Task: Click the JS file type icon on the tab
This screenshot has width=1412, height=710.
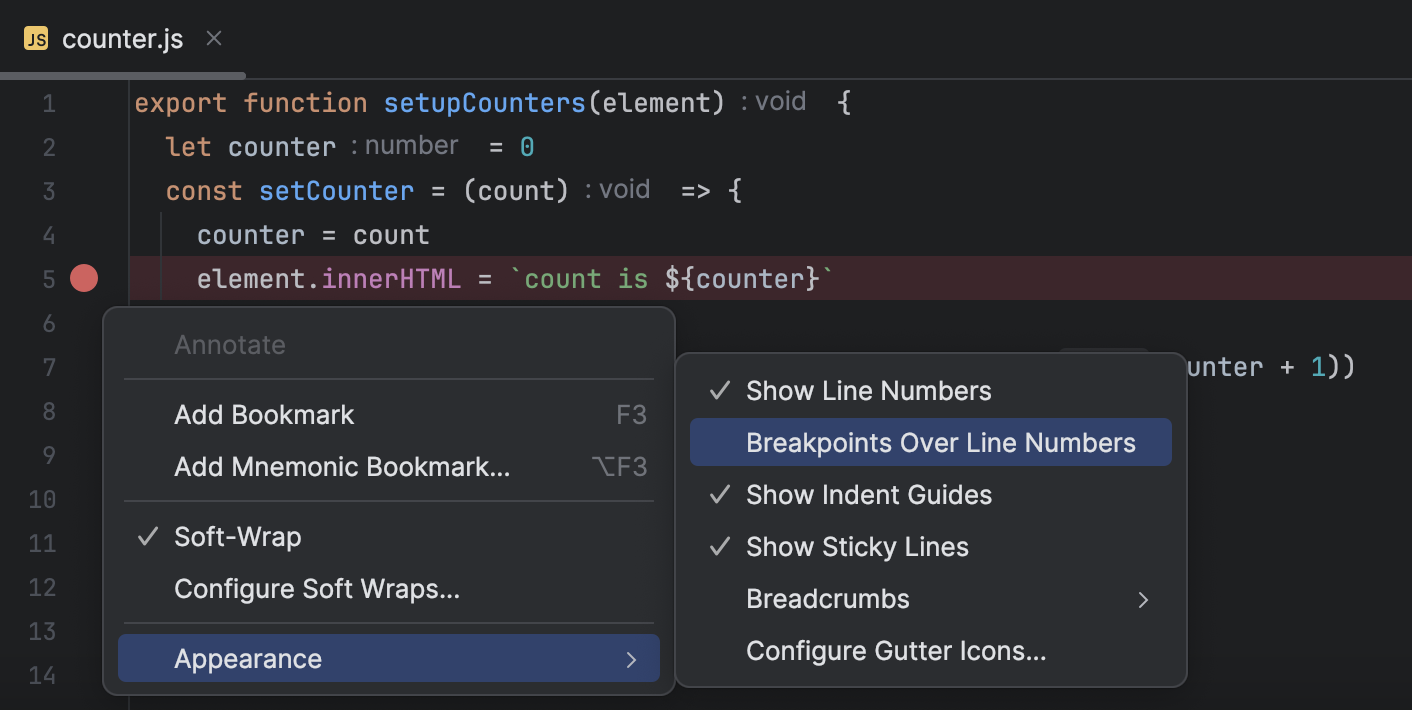Action: coord(37,38)
